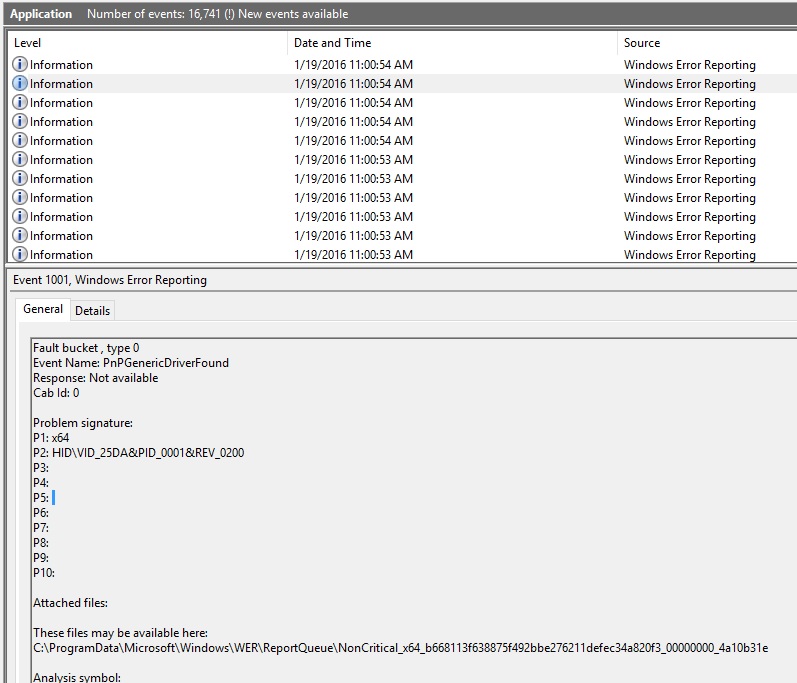This screenshot has height=683, width=797.
Task: Sort events by the Source column header
Action: coord(642,43)
